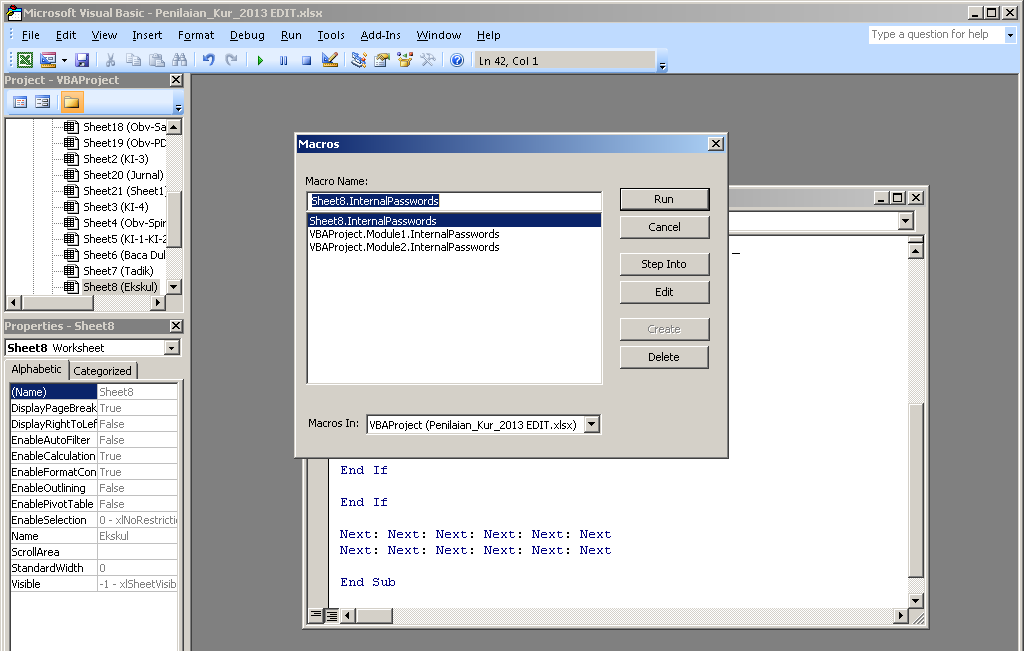Toggle Folders icon in Project panel
The height and width of the screenshot is (651, 1024).
tap(71, 102)
